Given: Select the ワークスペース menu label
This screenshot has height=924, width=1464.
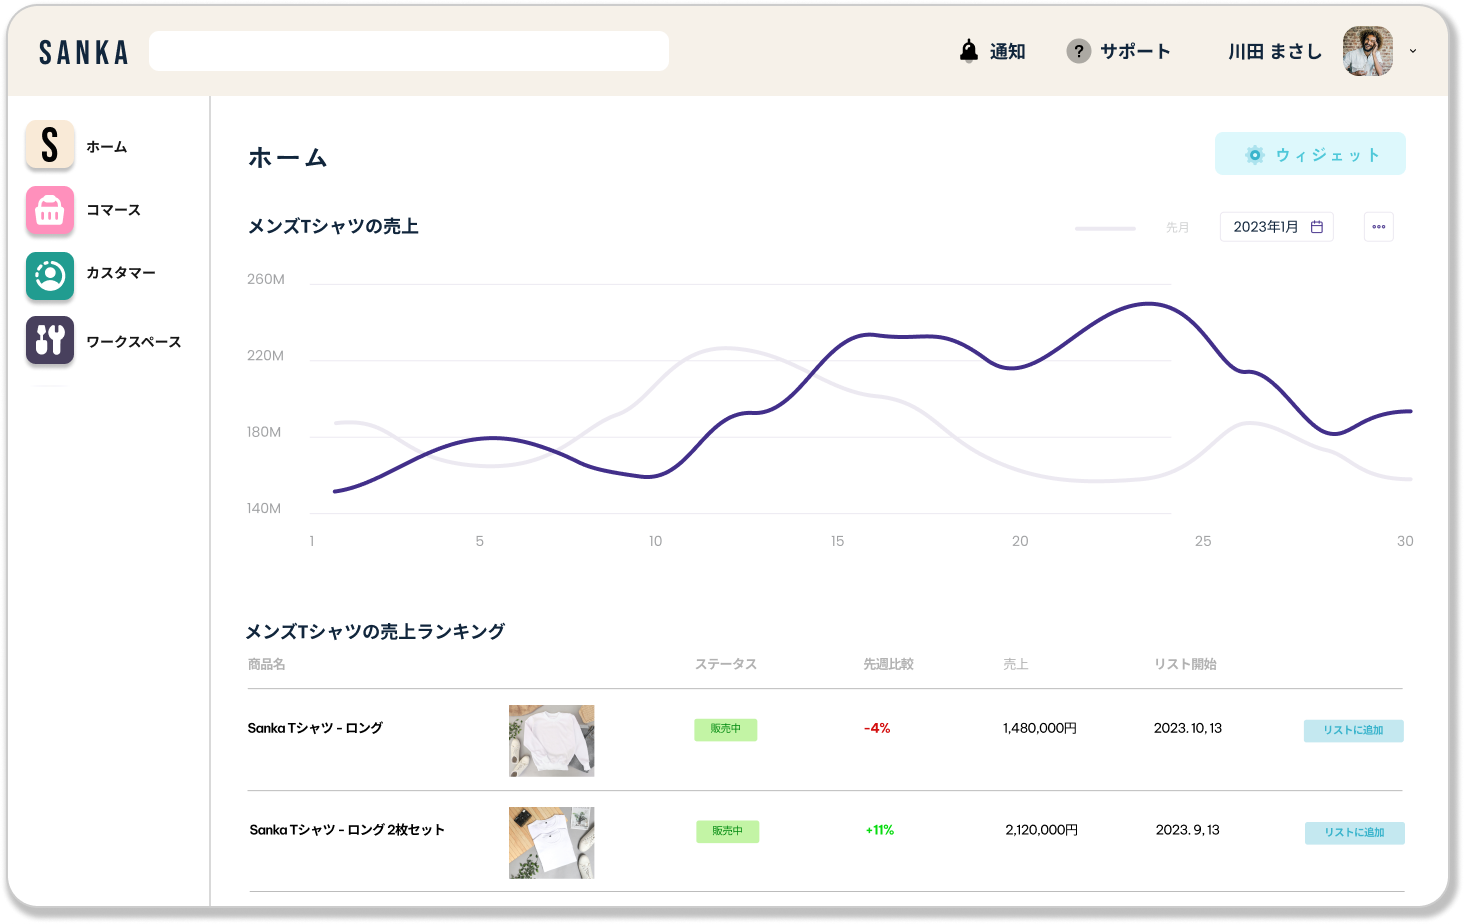Looking at the screenshot, I should (x=133, y=342).
